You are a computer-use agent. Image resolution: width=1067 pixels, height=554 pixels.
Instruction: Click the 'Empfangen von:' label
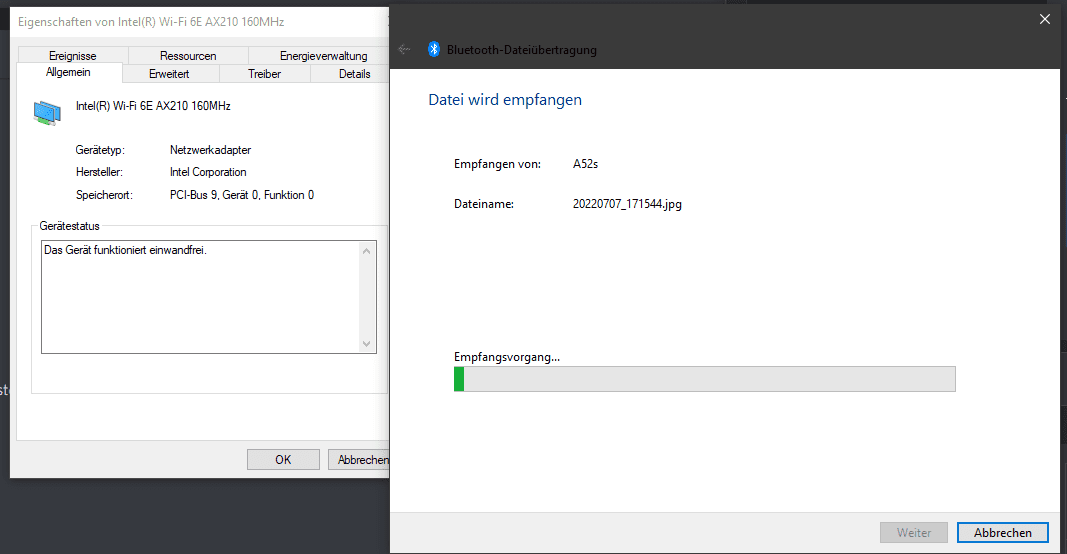[497, 164]
